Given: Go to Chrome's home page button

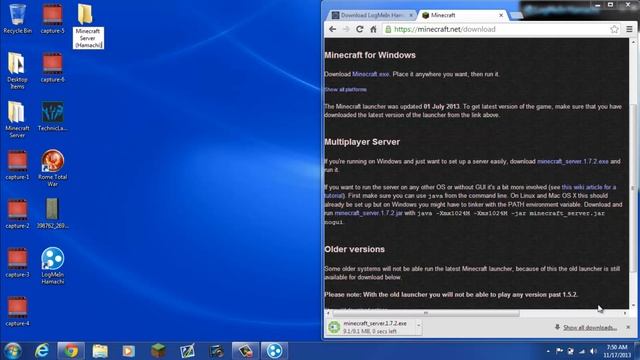Looking at the screenshot, I should coord(373,29).
